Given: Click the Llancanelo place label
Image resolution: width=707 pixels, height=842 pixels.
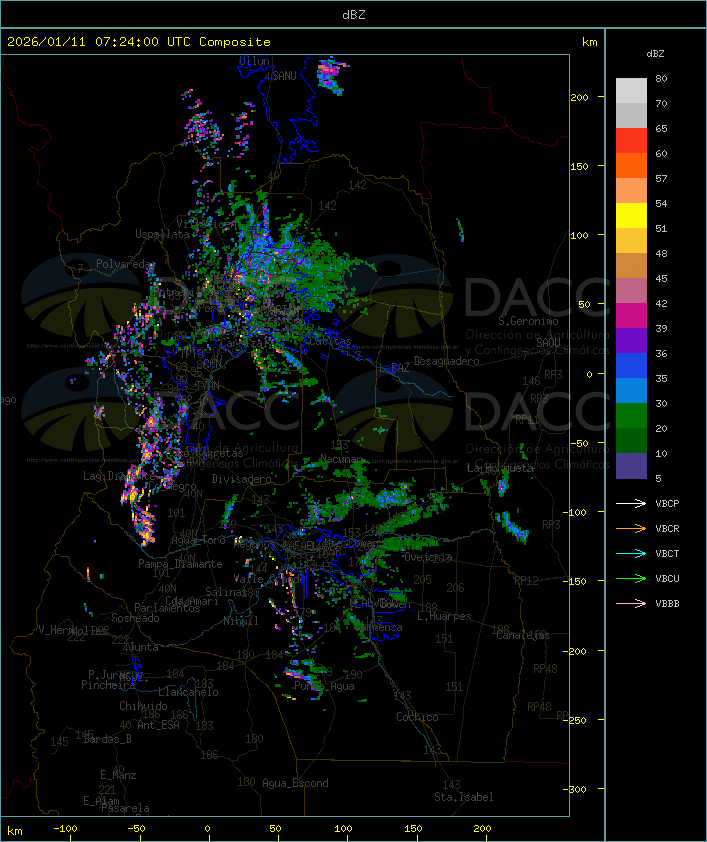Looking at the screenshot, I should [188, 692].
